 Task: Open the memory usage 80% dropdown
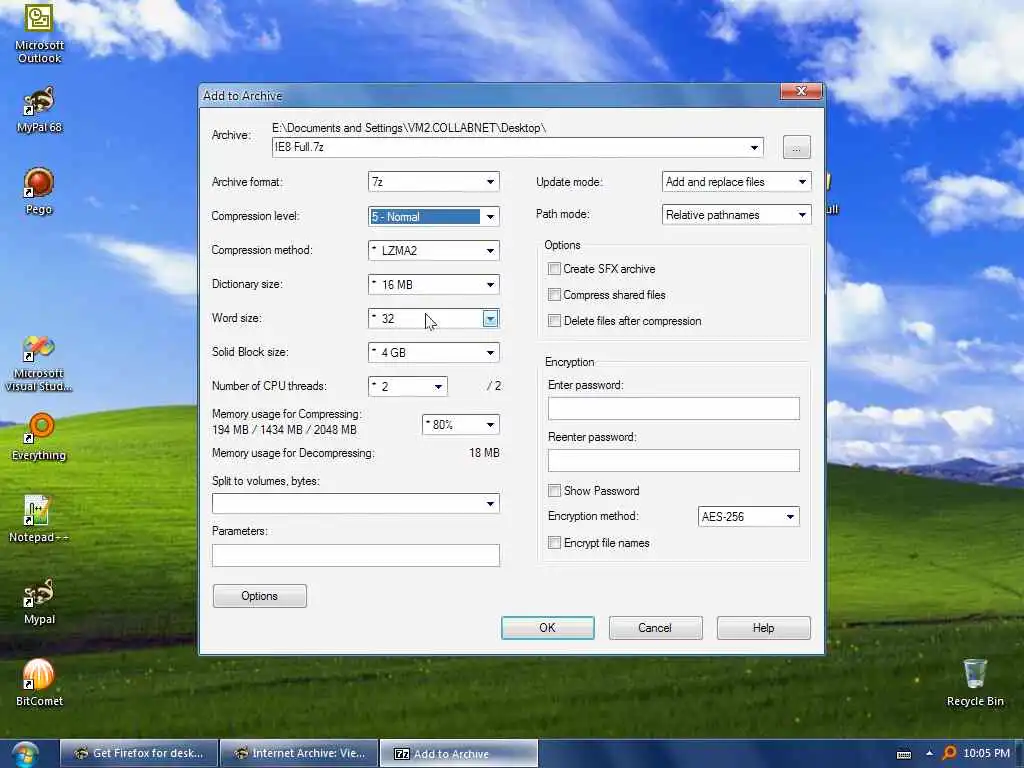461,424
